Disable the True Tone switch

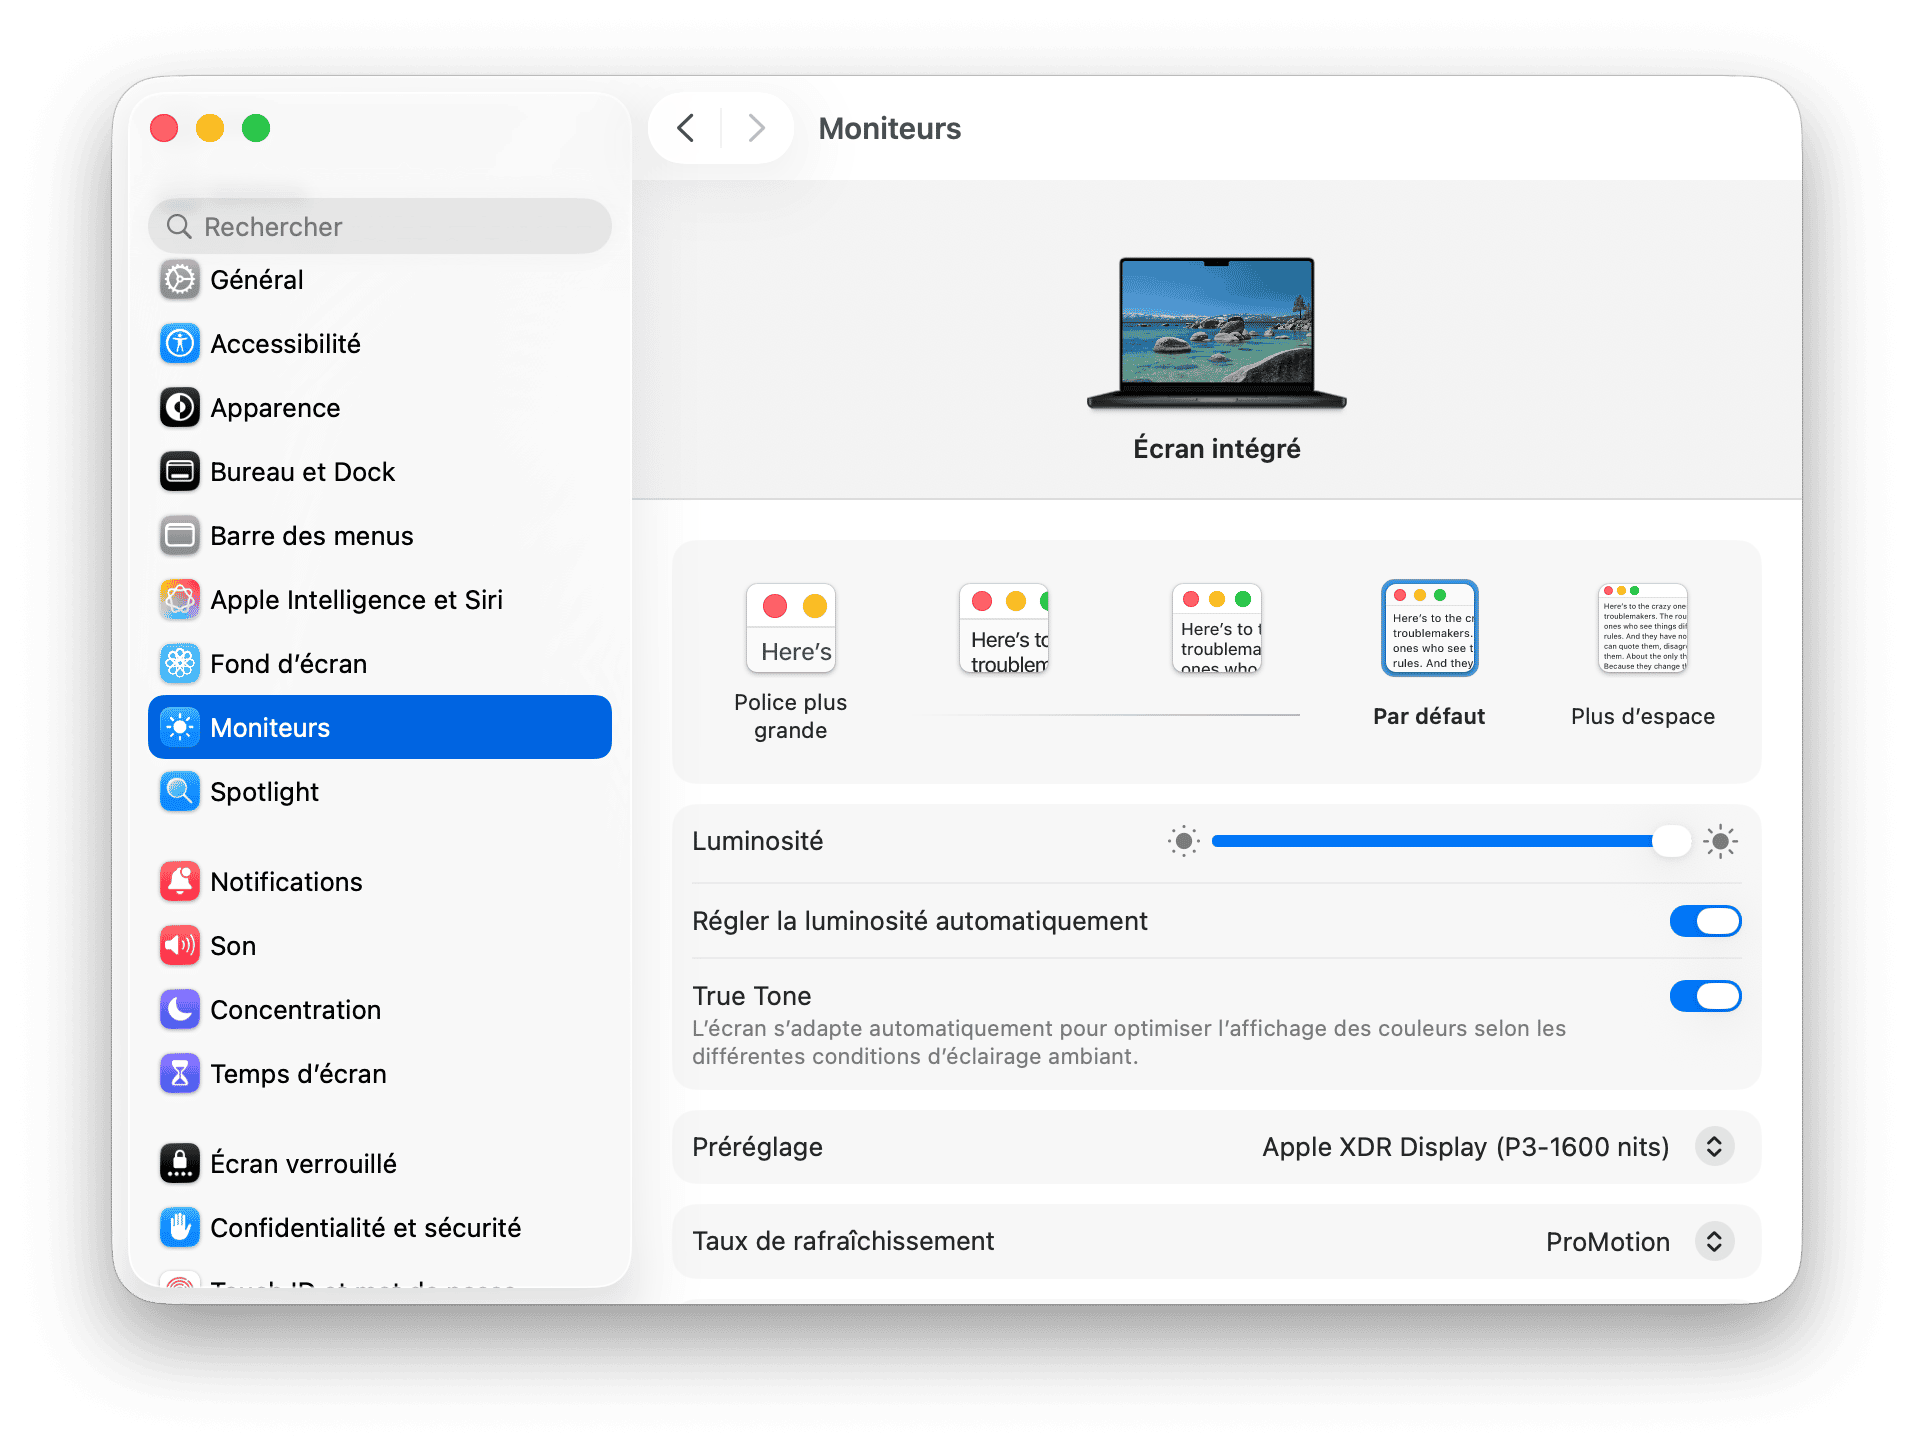pyautogui.click(x=1705, y=996)
